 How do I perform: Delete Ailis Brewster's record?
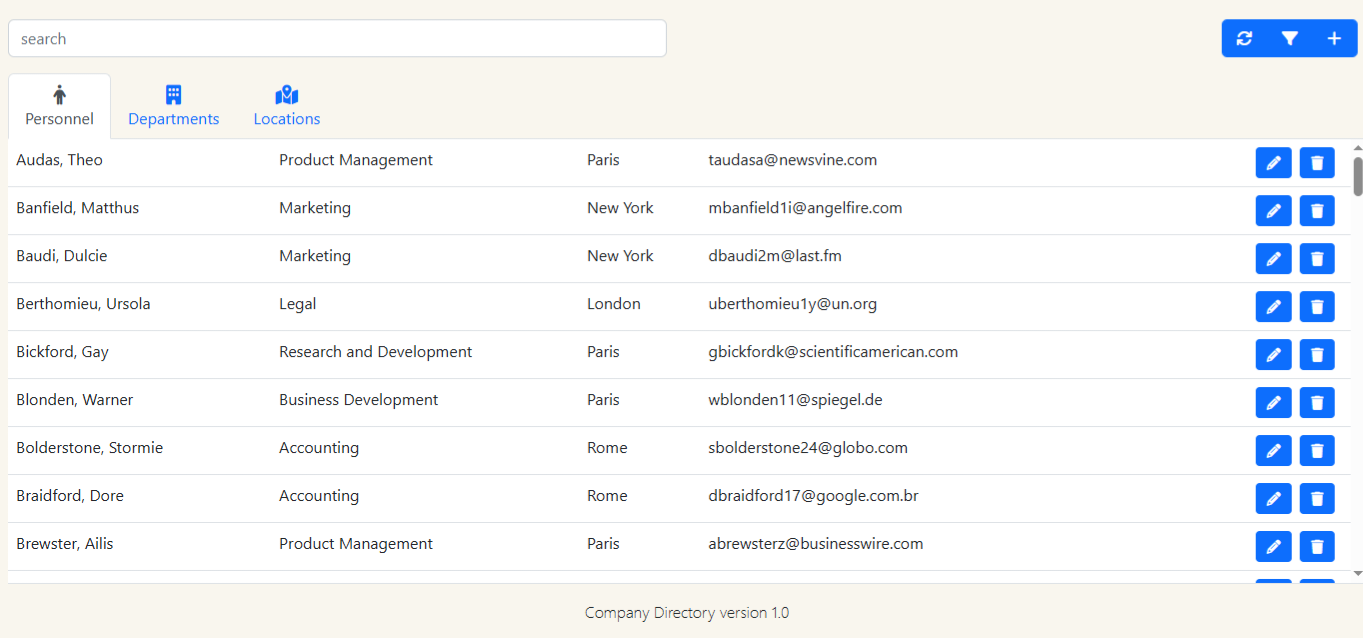click(x=1317, y=546)
